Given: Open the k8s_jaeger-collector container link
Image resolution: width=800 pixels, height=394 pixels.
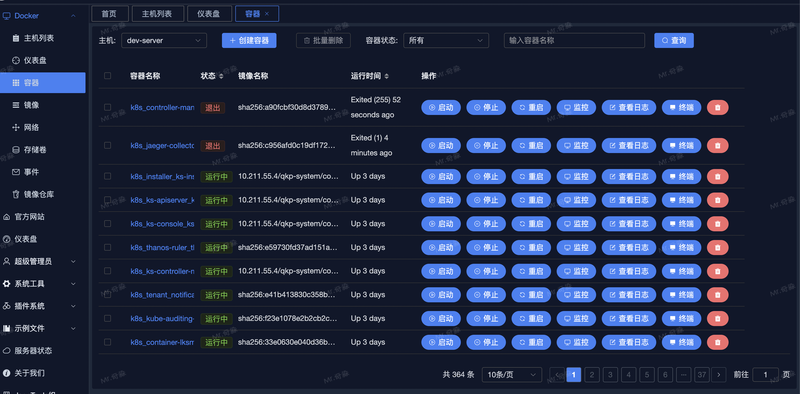Looking at the screenshot, I should point(162,145).
